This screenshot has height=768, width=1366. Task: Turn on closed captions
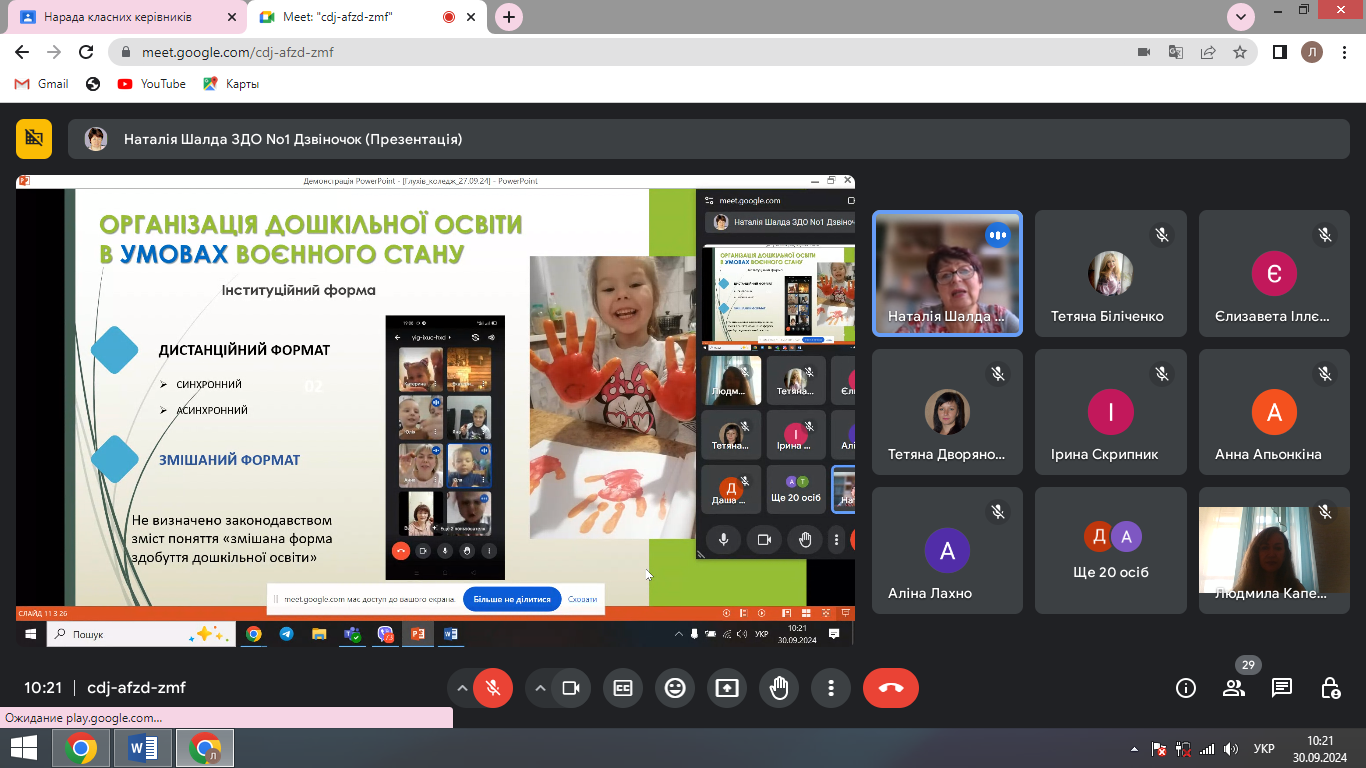click(623, 688)
